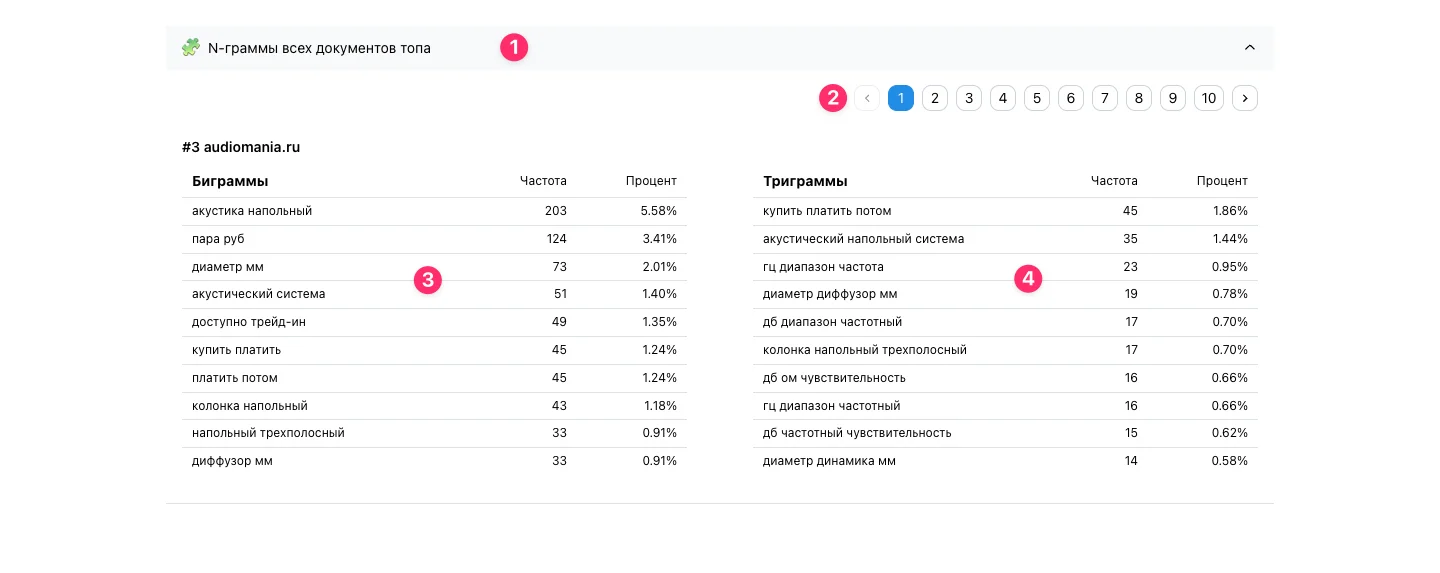Select the 'платить потом' bigram row

[434, 378]
